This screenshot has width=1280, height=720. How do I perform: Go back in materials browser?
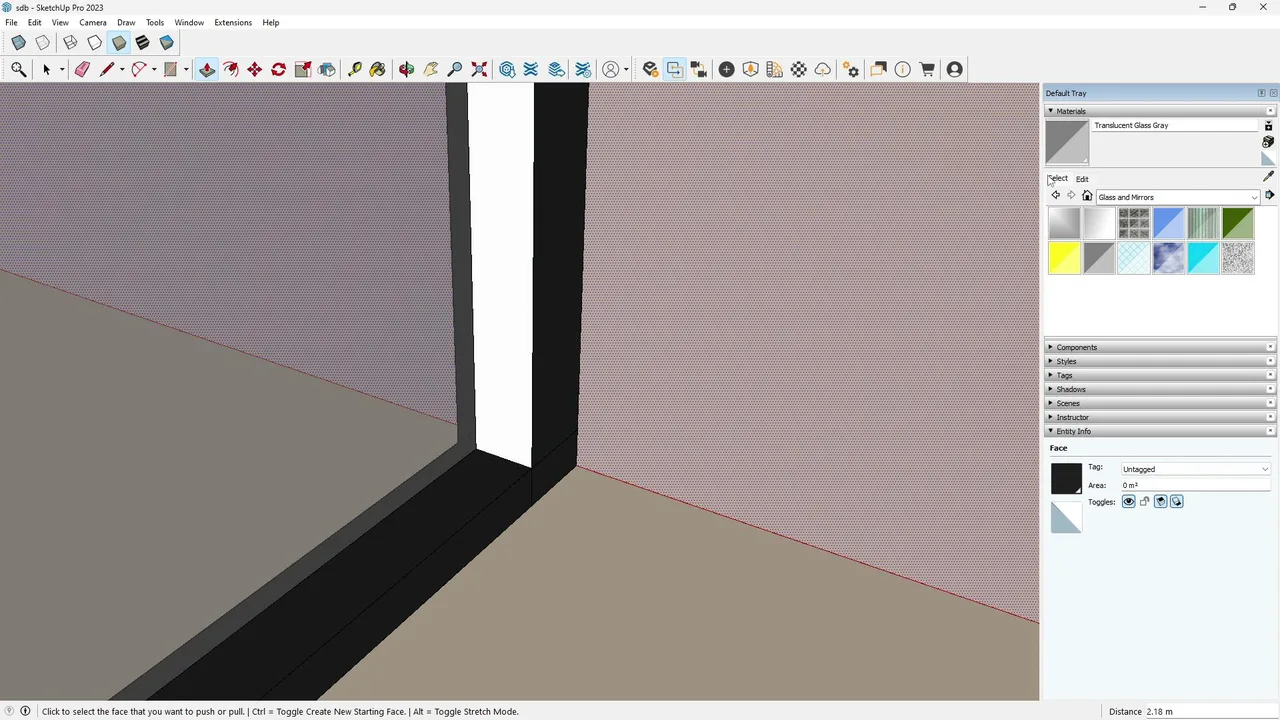point(1055,196)
